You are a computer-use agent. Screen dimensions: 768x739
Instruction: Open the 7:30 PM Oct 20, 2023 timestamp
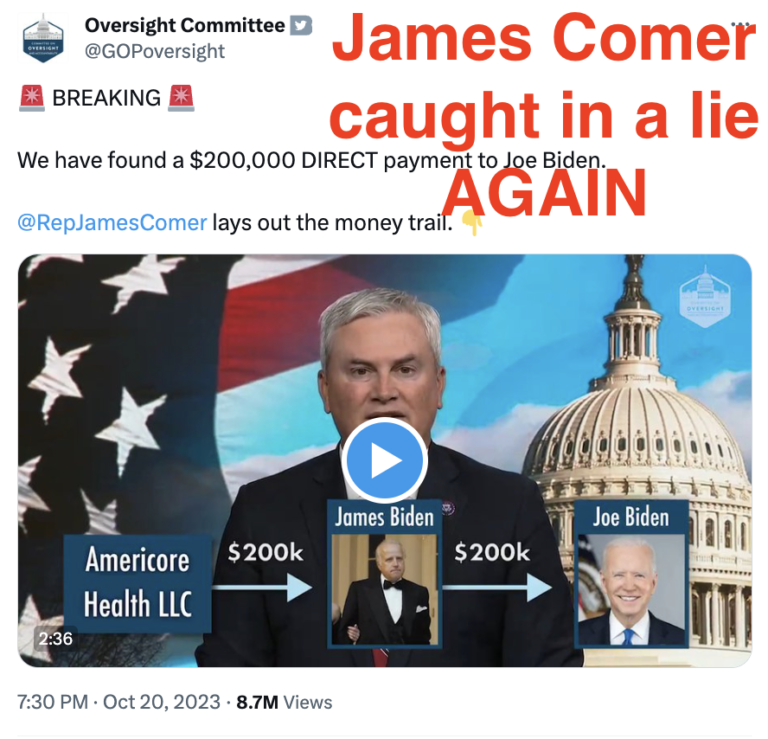(x=119, y=702)
